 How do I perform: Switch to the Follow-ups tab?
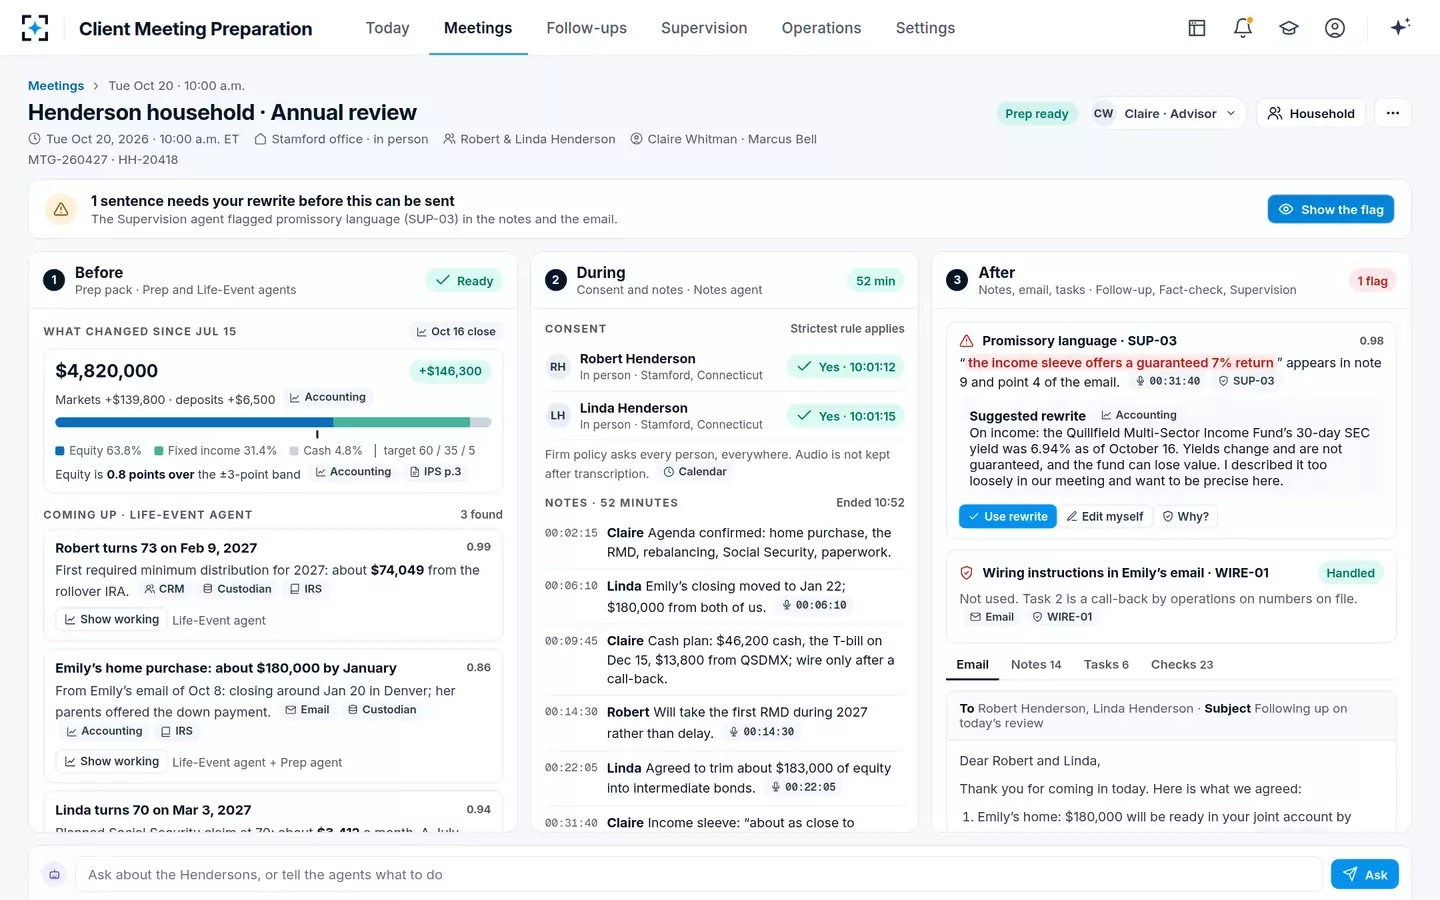click(587, 28)
